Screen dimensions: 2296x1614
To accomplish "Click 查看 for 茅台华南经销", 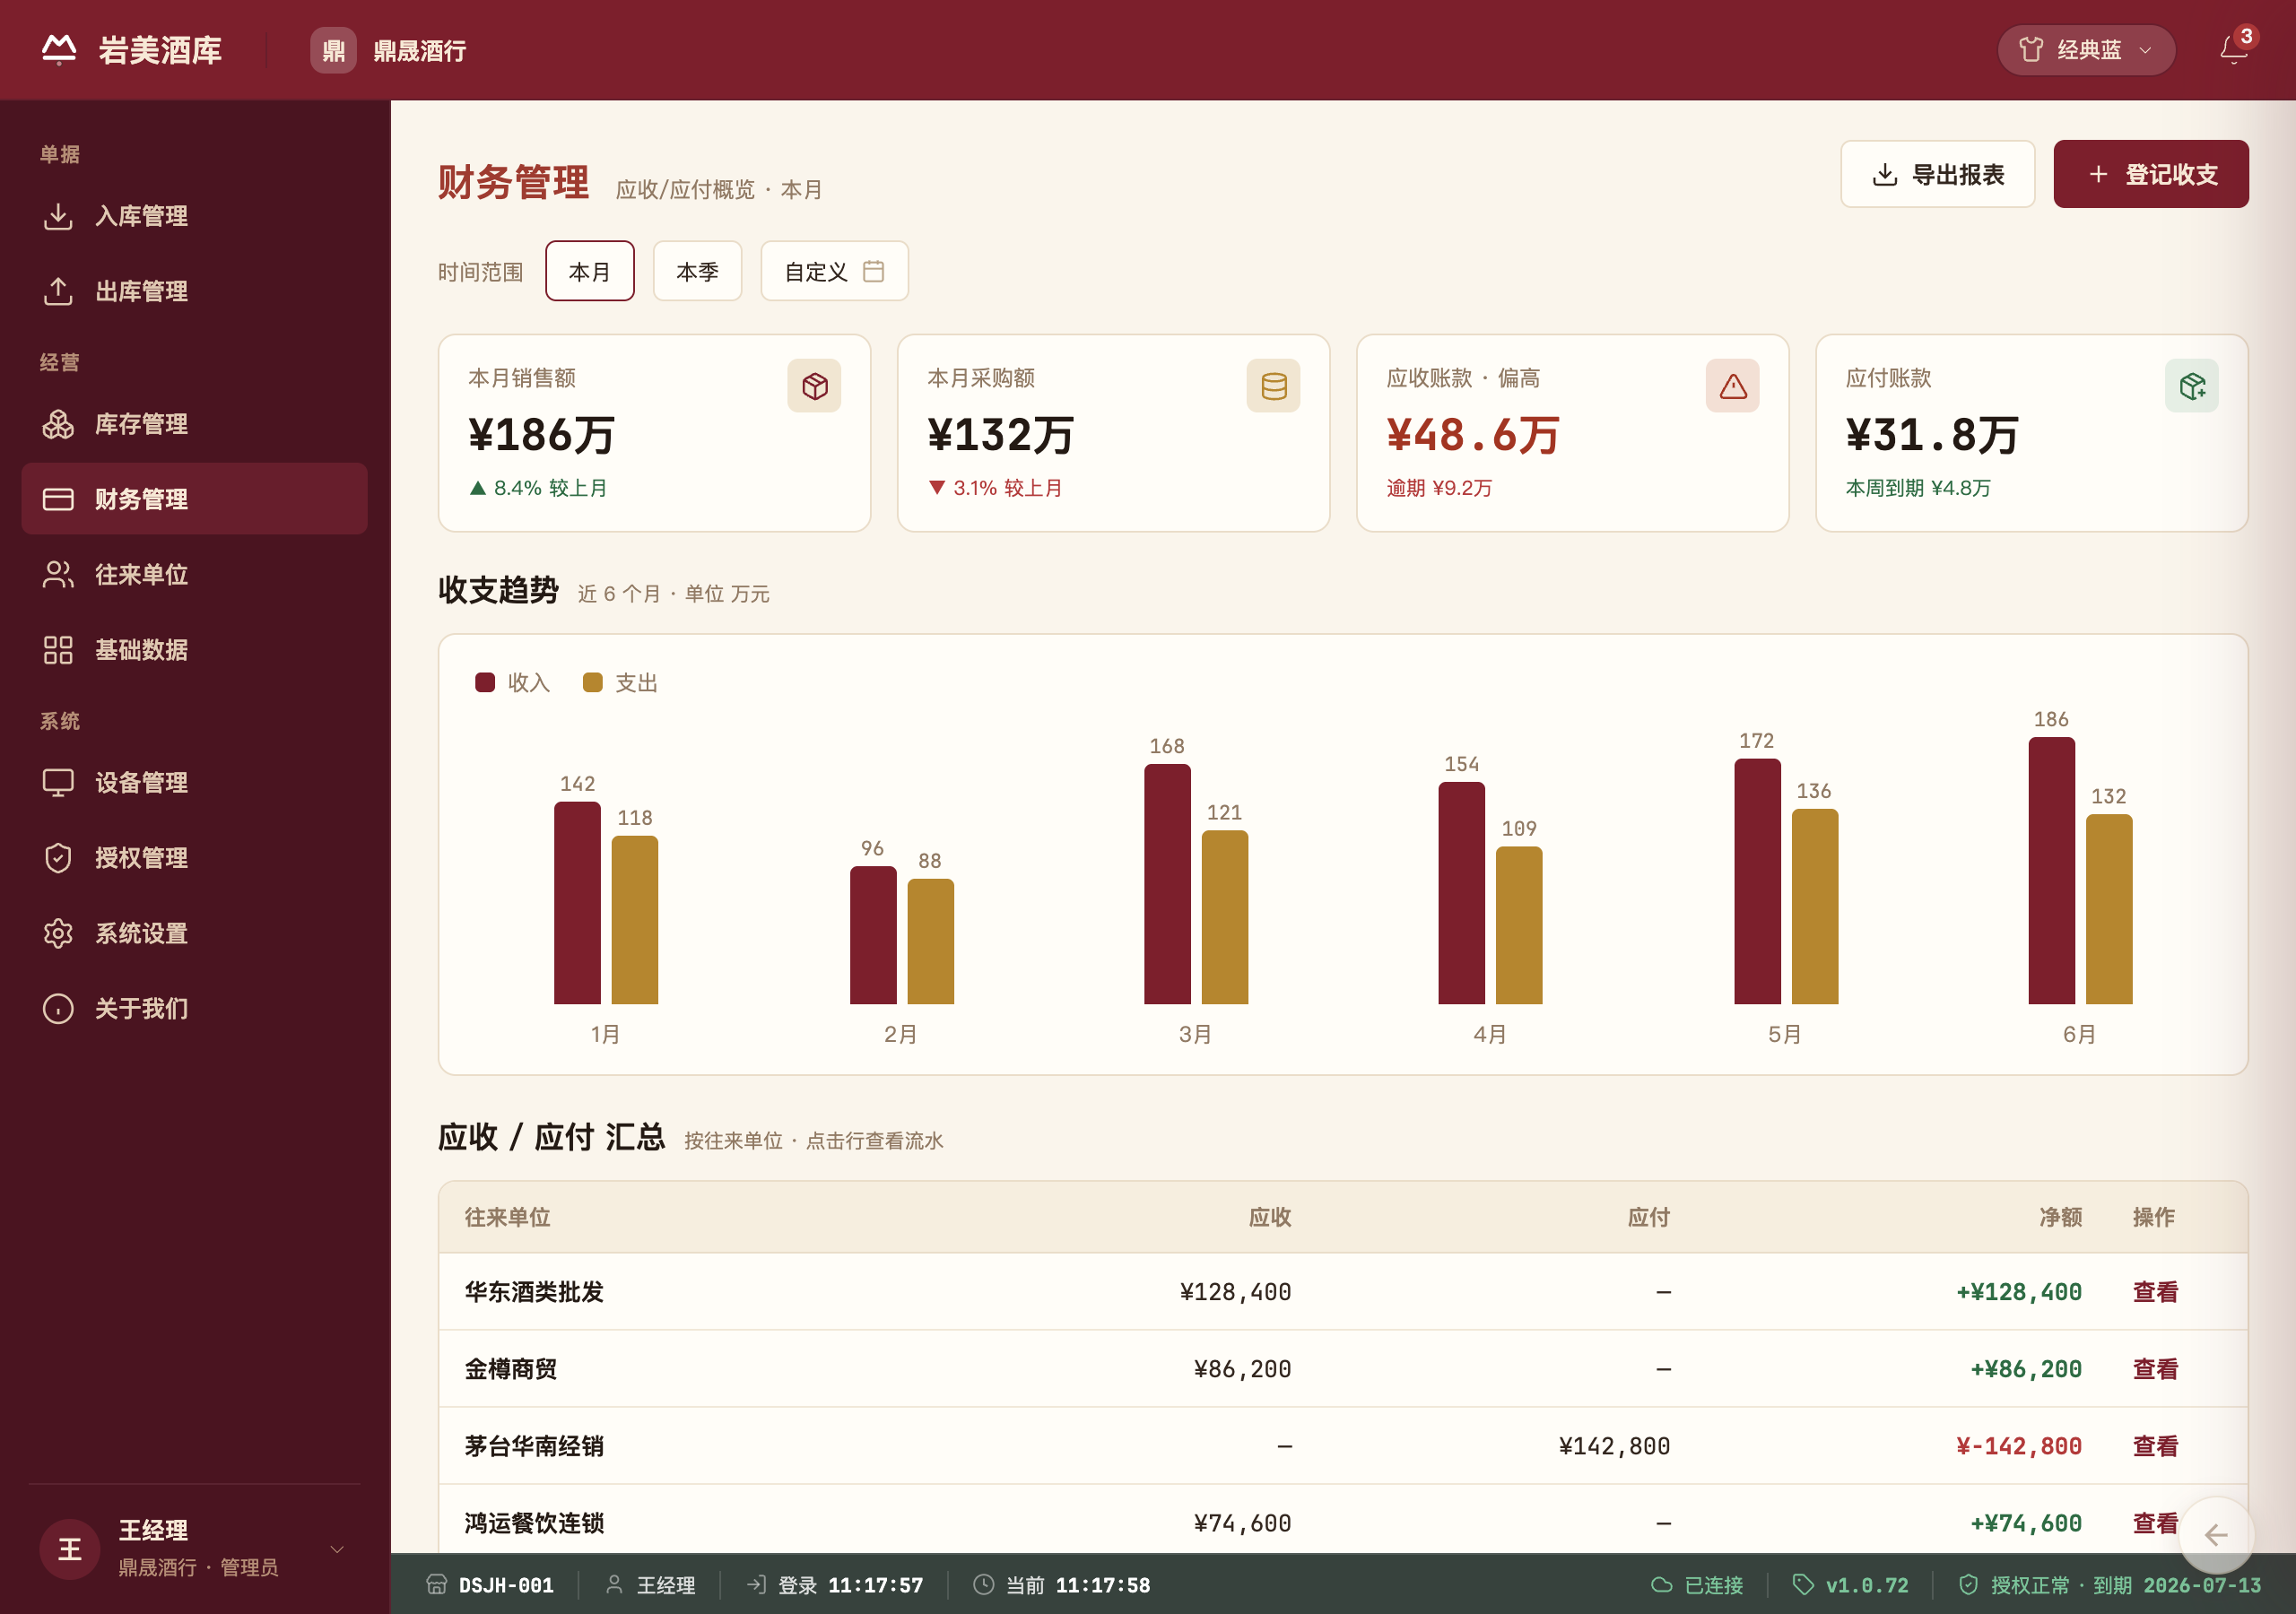I will coord(2155,1446).
